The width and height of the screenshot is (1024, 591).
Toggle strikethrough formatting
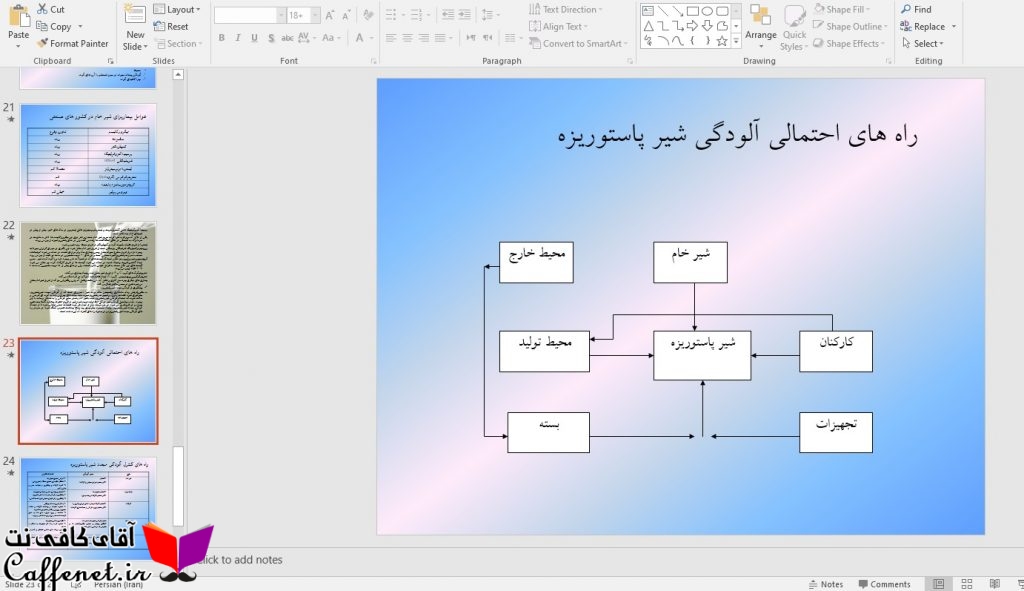[287, 38]
